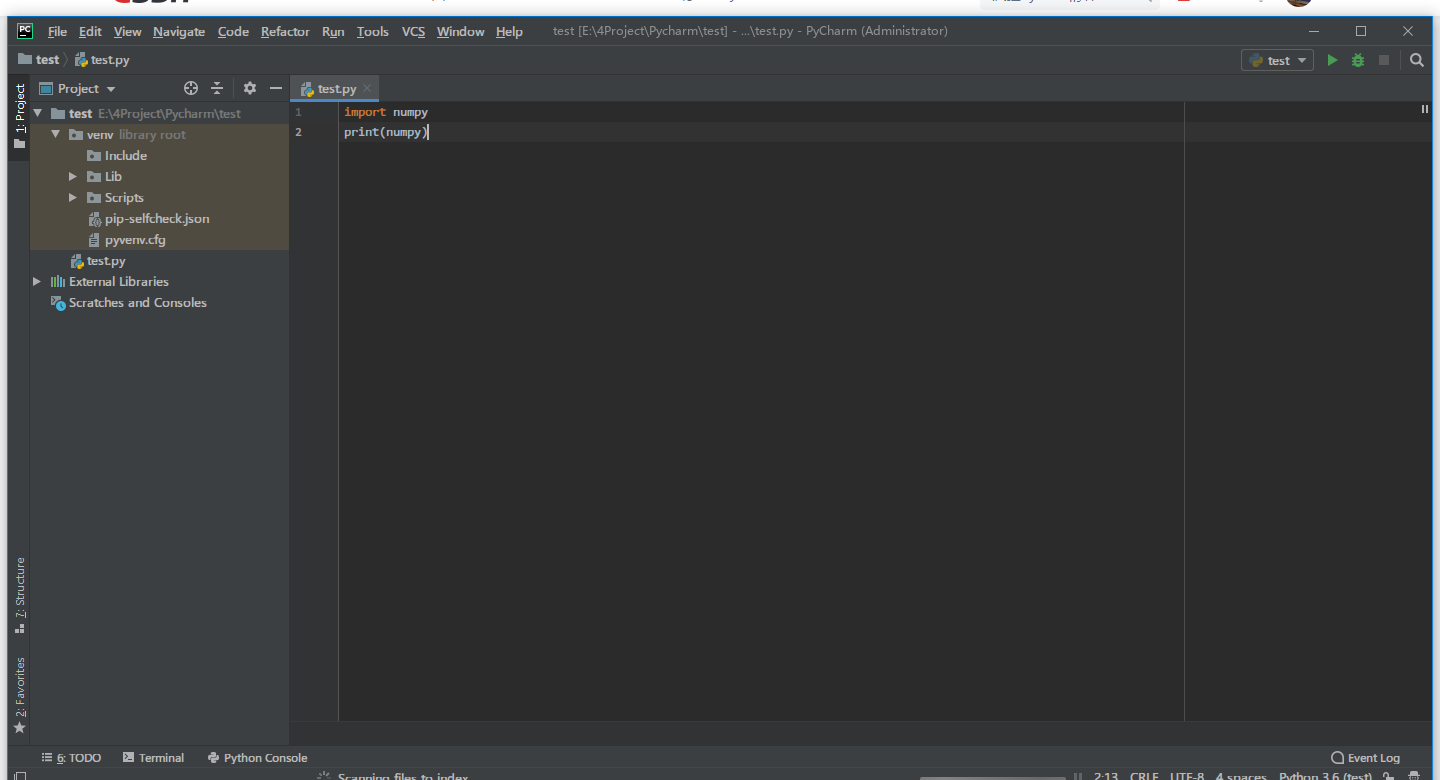Select pyvenv.cfg in the project tree

(x=134, y=240)
